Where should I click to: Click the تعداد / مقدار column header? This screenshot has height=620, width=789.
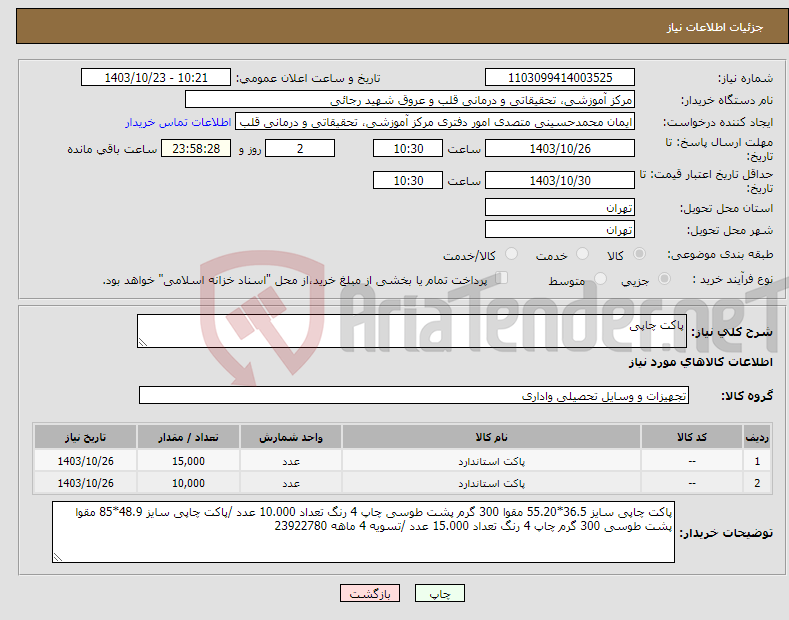click(x=188, y=437)
